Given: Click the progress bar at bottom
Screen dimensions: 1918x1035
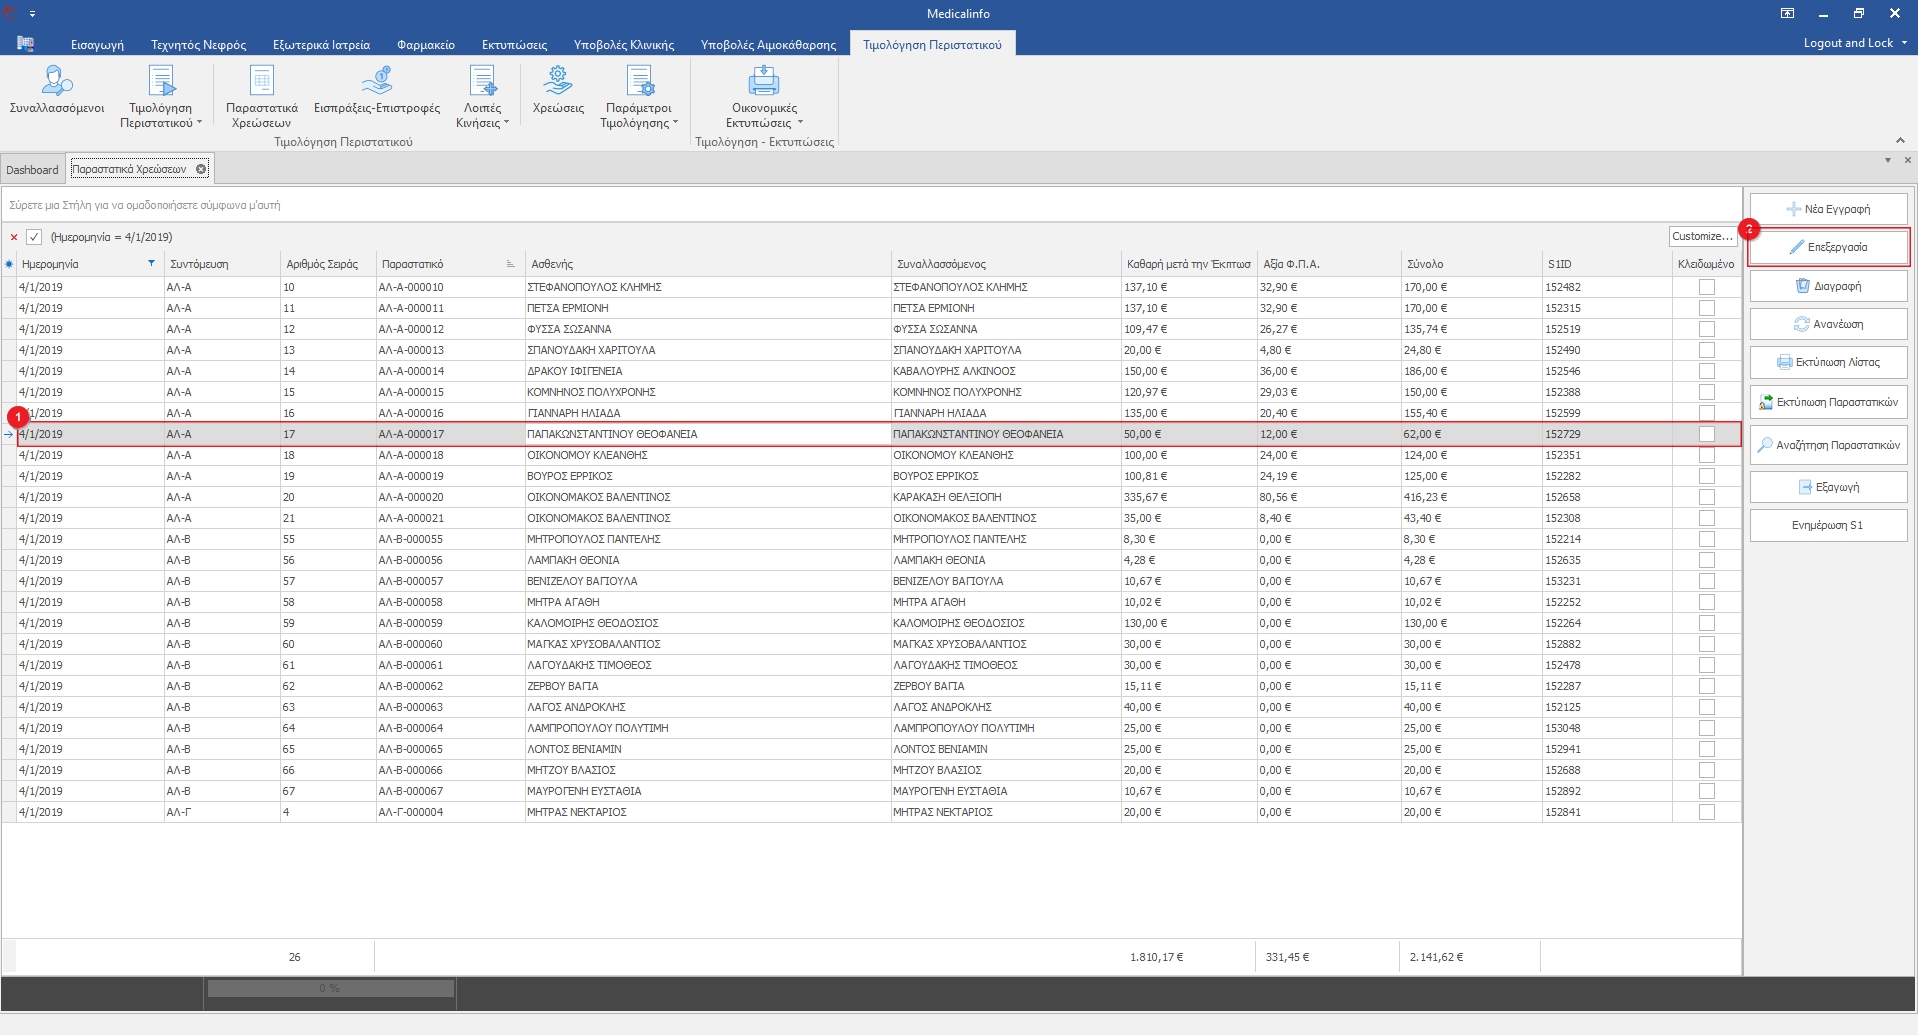Looking at the screenshot, I should coord(330,988).
